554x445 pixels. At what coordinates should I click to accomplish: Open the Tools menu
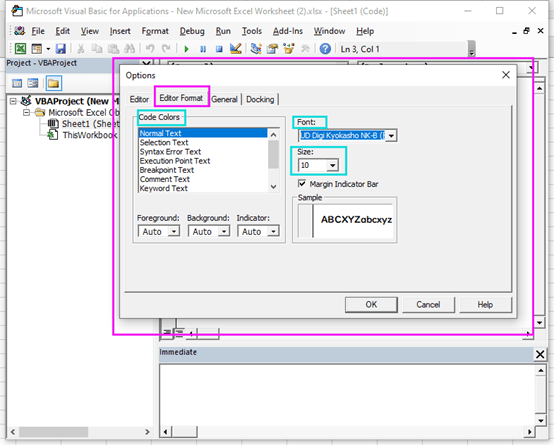252,31
